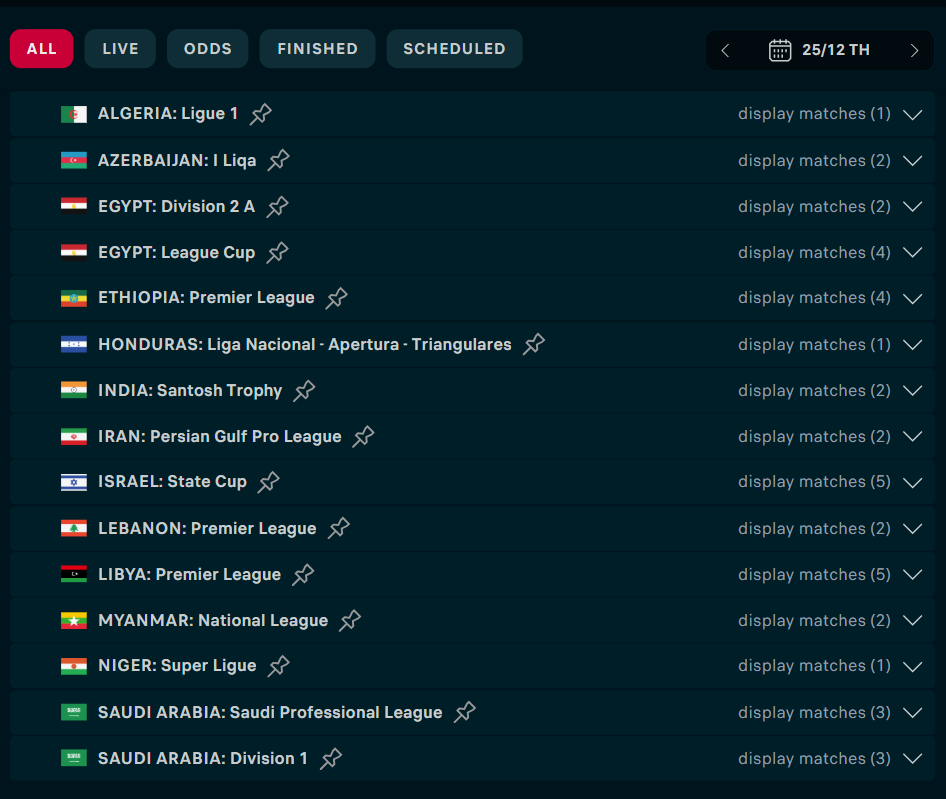Expand Libya Premier League chevron
The height and width of the screenshot is (799, 946).
tap(913, 575)
